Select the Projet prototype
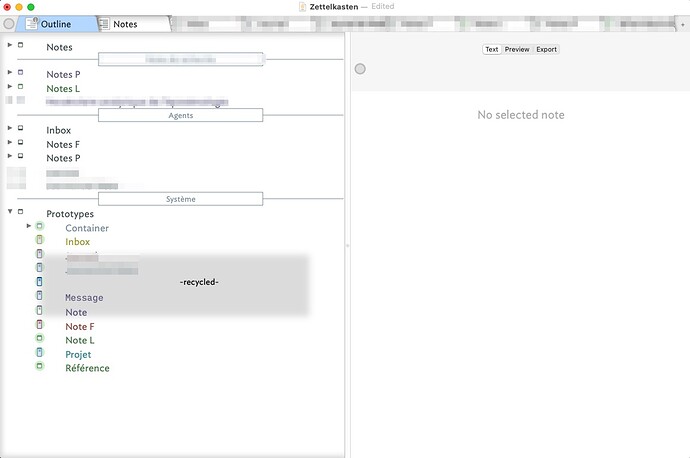690x458 pixels. click(x=78, y=355)
